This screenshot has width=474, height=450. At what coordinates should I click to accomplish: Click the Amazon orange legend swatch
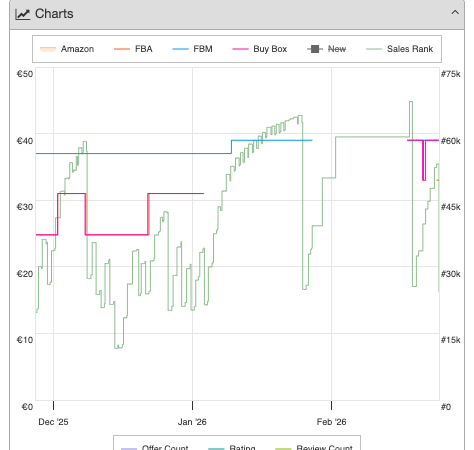tap(48, 49)
